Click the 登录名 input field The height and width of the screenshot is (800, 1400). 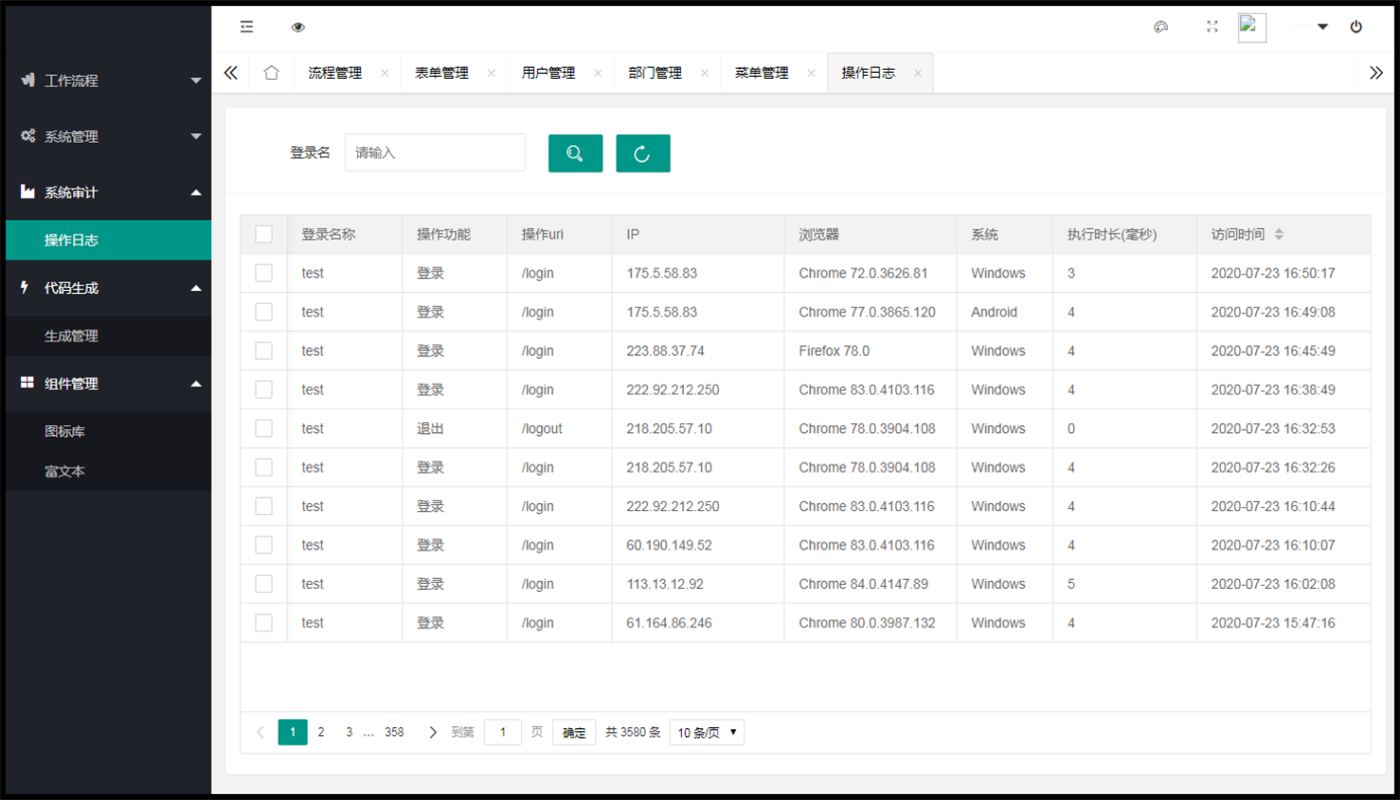(435, 153)
